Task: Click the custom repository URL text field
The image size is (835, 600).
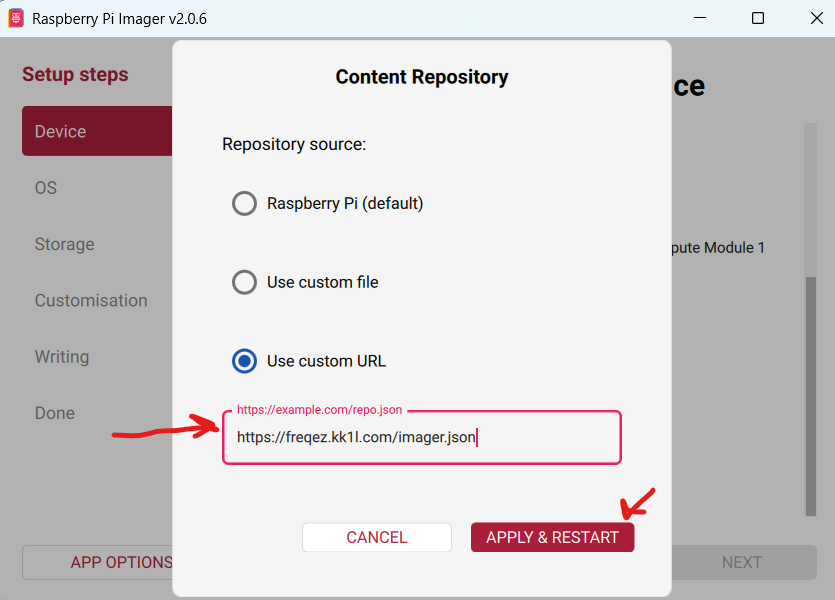Action: (421, 437)
